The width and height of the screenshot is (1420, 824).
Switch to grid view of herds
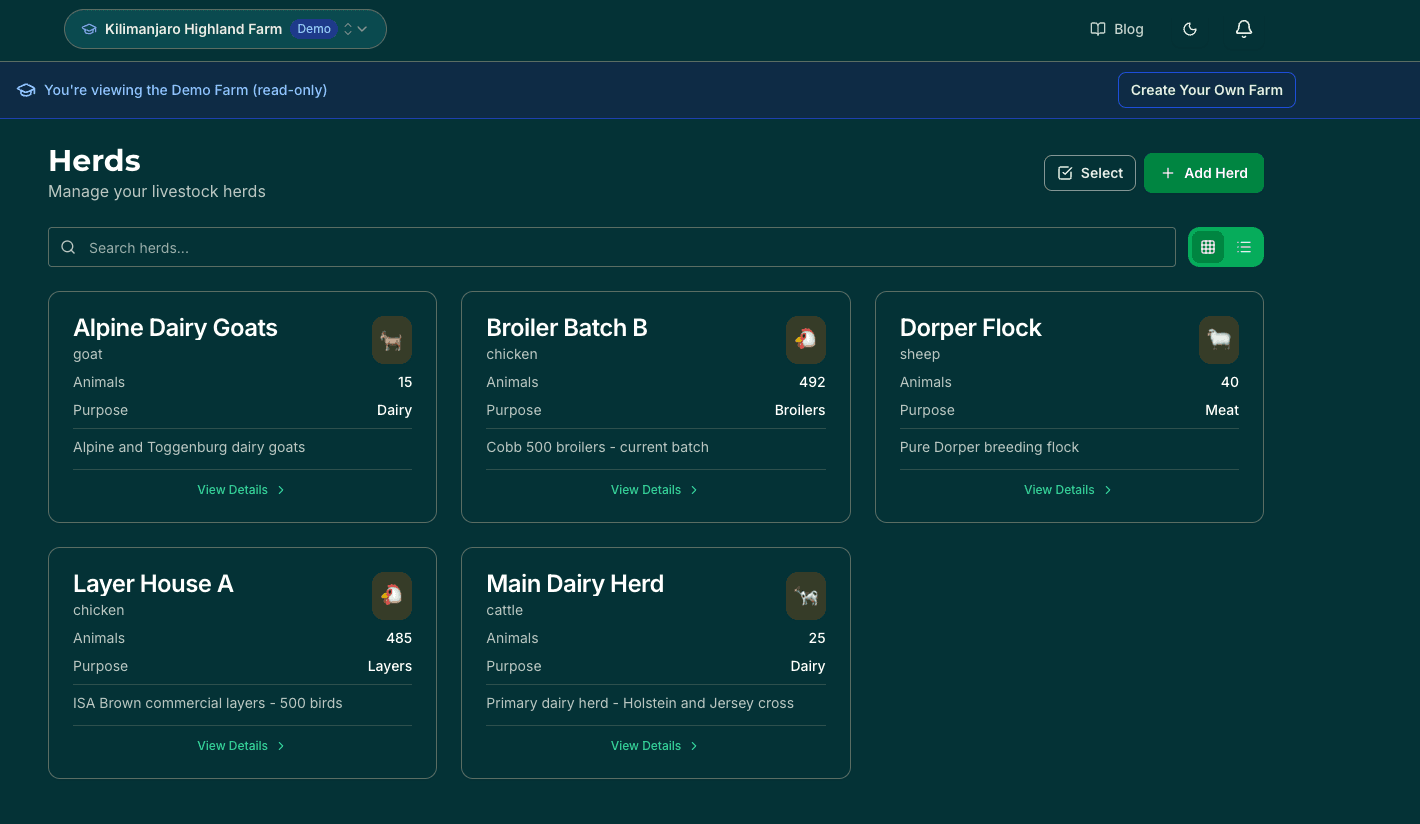(1208, 247)
